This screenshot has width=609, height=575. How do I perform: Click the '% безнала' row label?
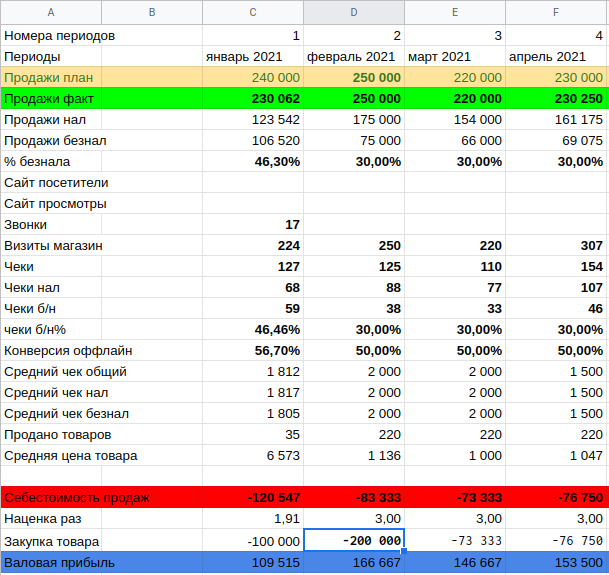[x=37, y=162]
